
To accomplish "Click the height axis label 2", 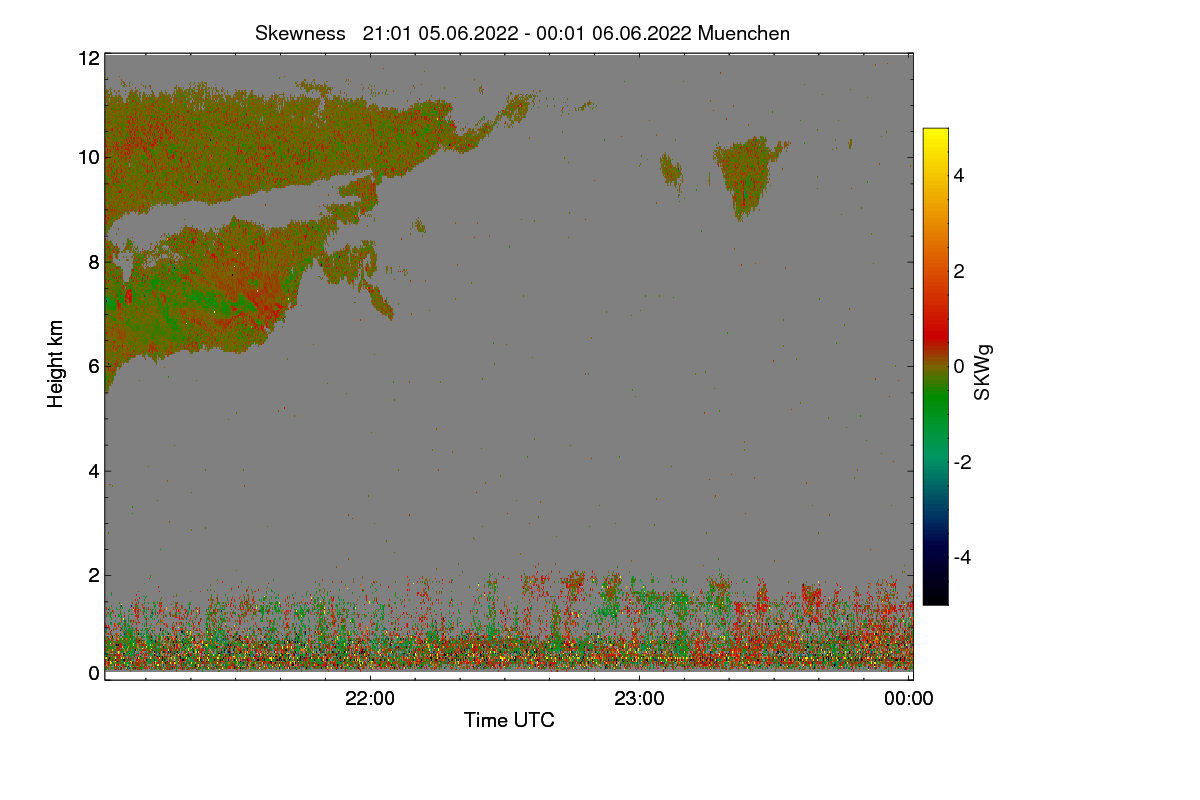I will pyautogui.click(x=93, y=575).
